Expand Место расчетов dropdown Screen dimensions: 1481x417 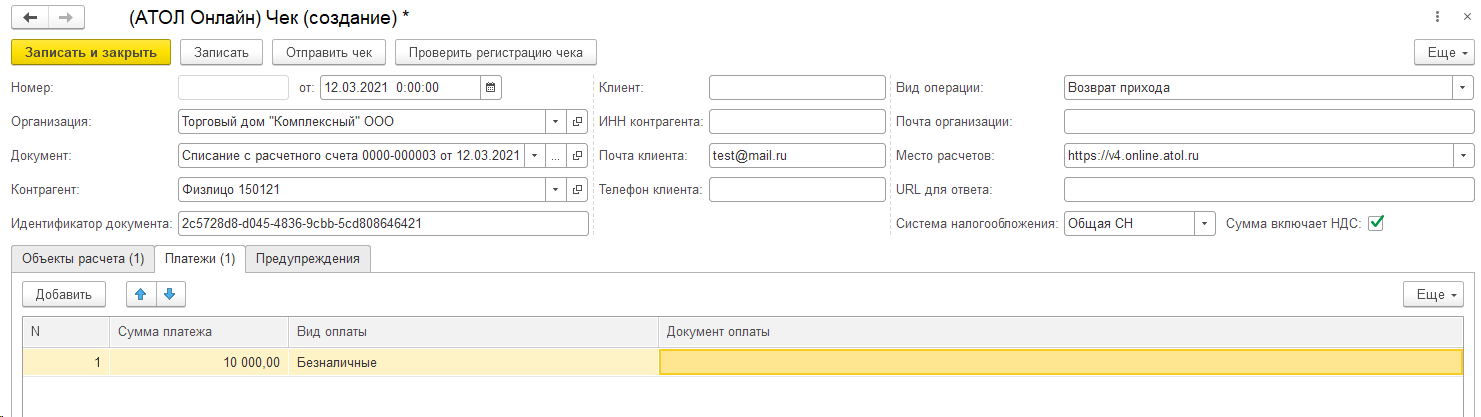tap(1462, 156)
